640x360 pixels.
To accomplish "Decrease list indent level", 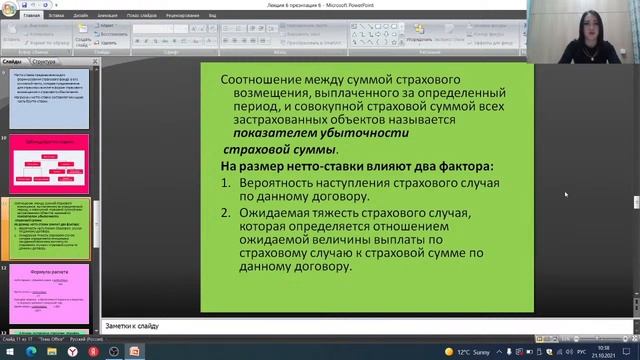I will tap(252, 29).
